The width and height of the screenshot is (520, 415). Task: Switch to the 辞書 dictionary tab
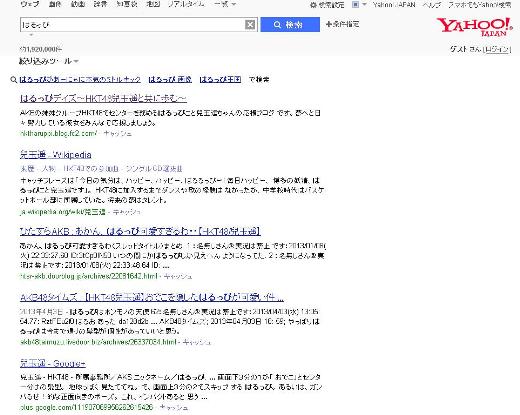point(100,4)
